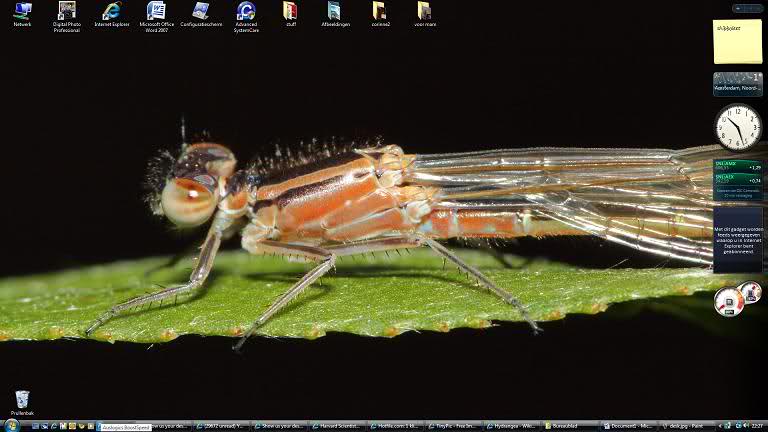Select the Prullenbak recycle bin icon
The width and height of the screenshot is (768, 432).
[22, 403]
